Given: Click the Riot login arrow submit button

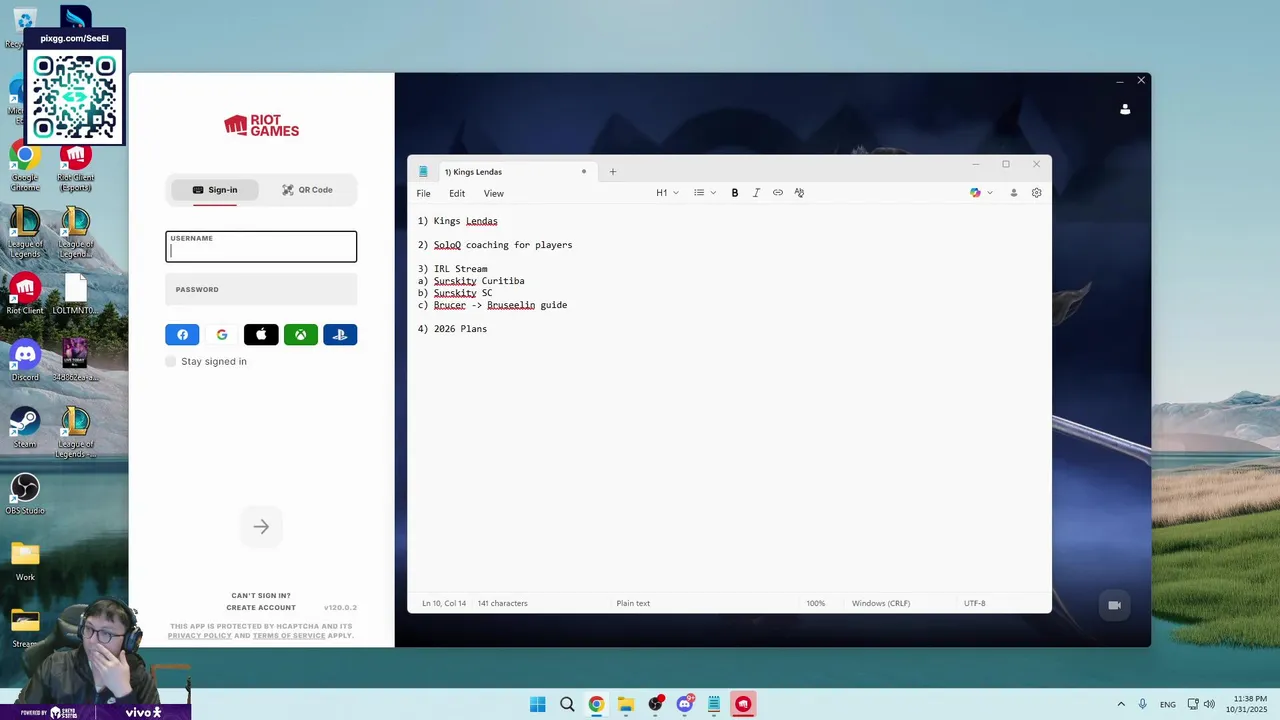Looking at the screenshot, I should (261, 527).
